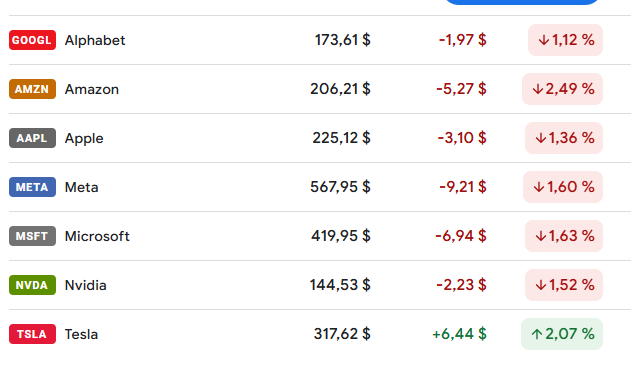Click Nvidia's -2,23 $ change value

[x=461, y=285]
